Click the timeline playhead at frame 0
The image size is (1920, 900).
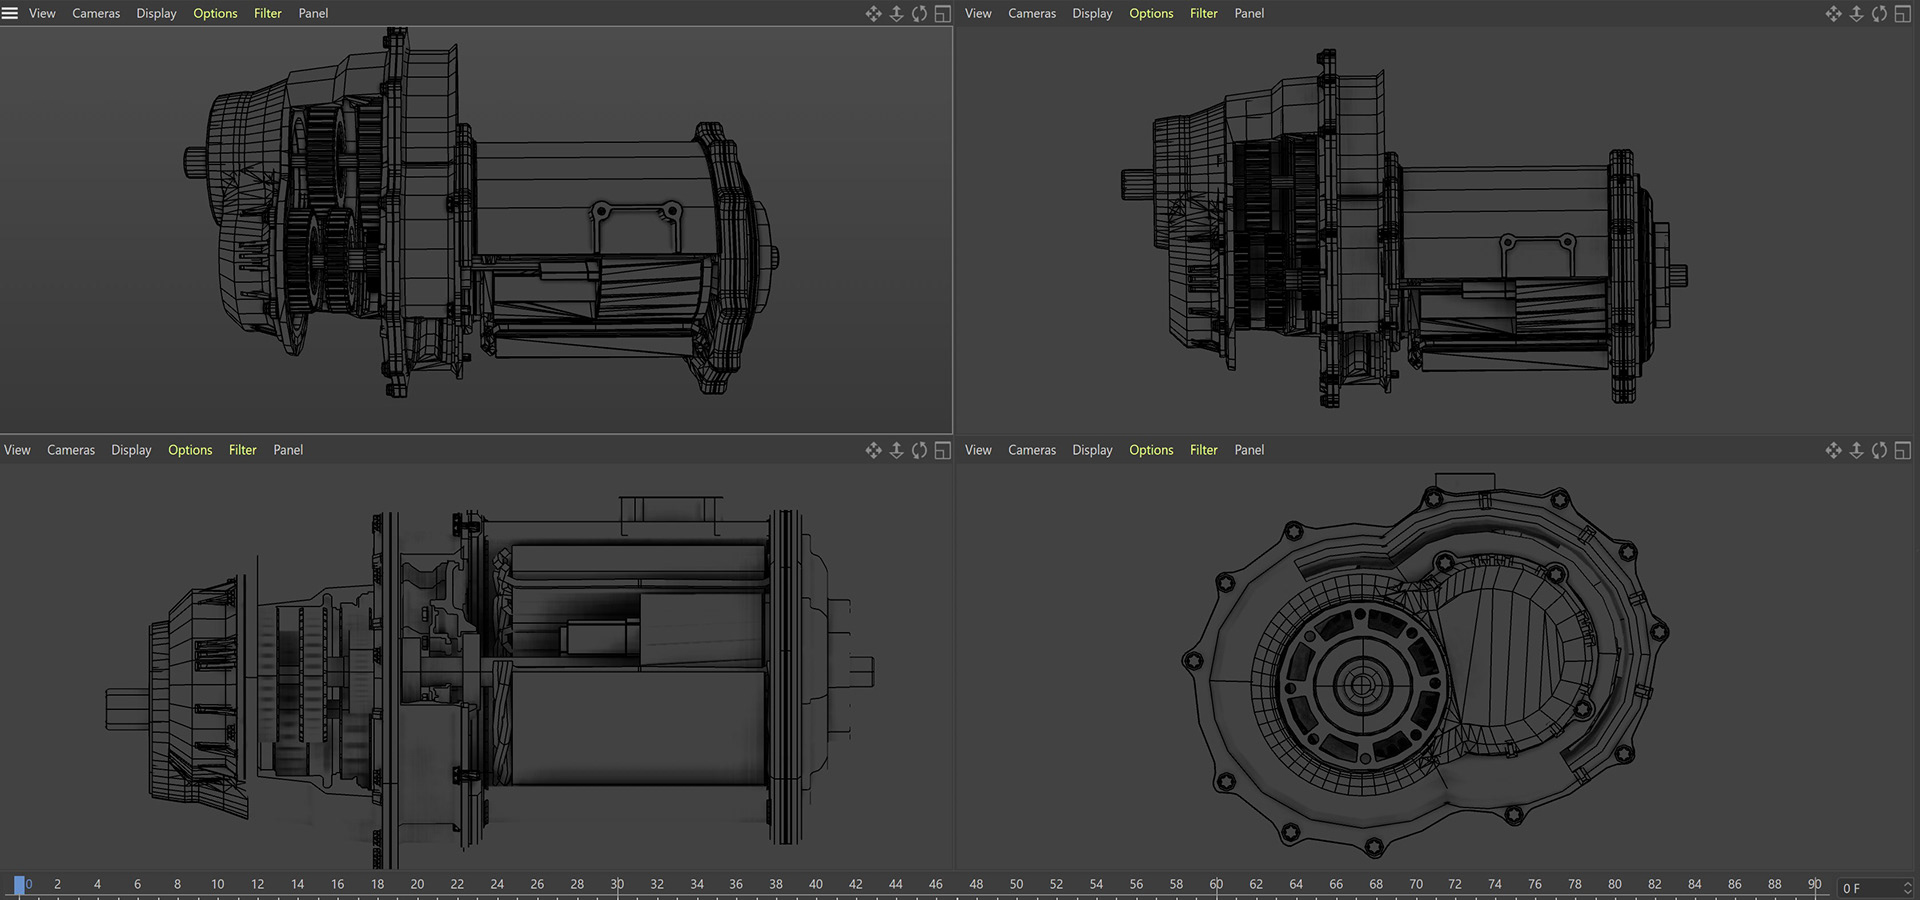tap(19, 885)
